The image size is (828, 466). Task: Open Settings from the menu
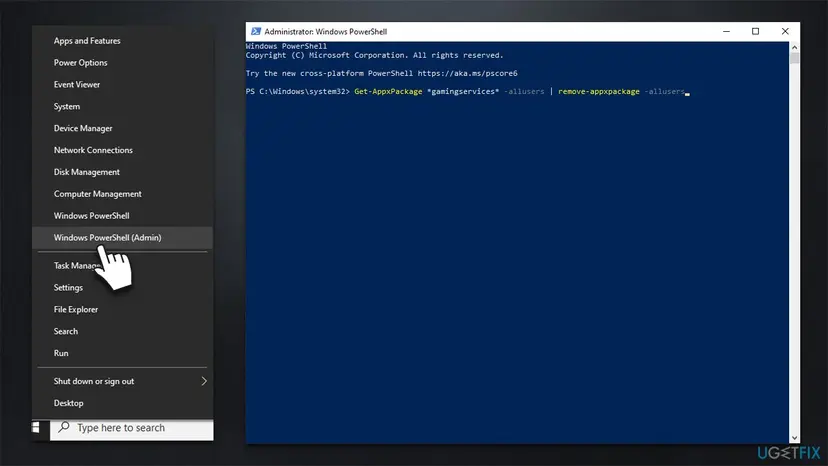(x=123, y=287)
